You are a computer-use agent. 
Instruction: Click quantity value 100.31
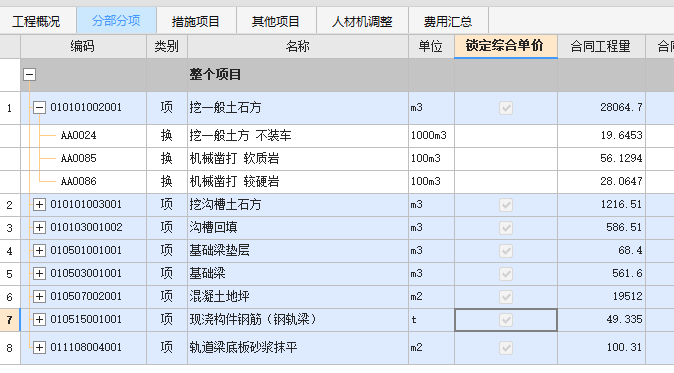pyautogui.click(x=624, y=347)
